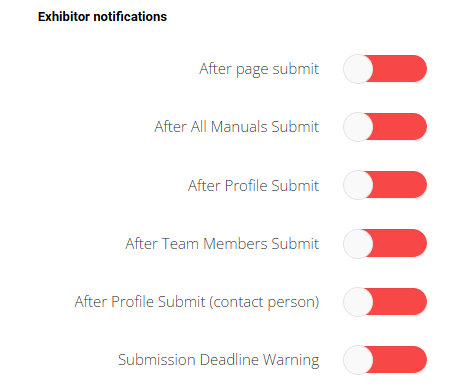Activate the Submission Deadline Warning toggle
The height and width of the screenshot is (387, 473).
pos(385,360)
